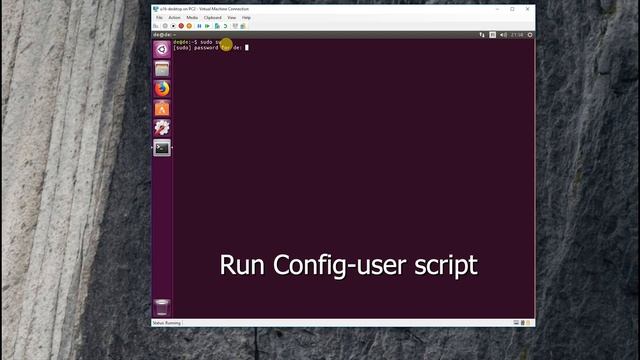Click the clock in the Ubuntu panel
The image size is (640, 360).
517,35
